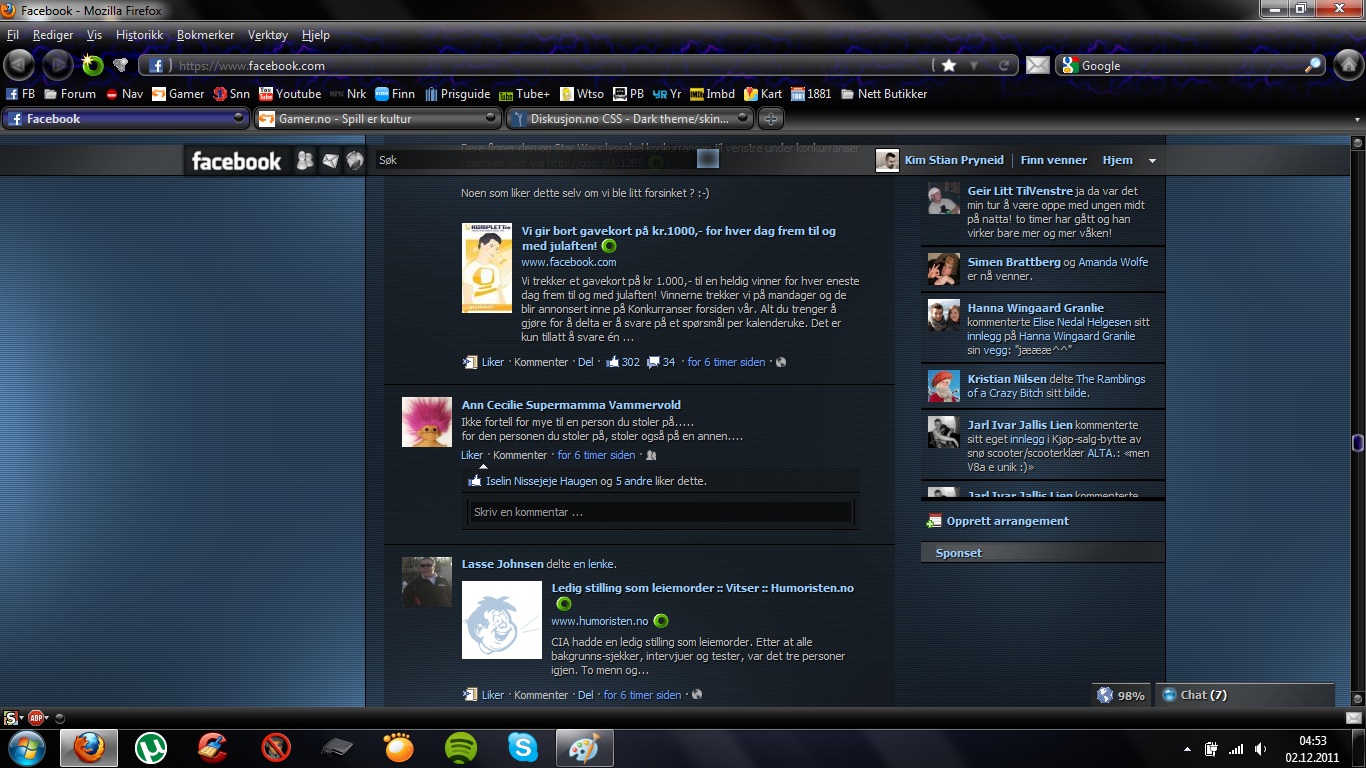Click Opprett arrangement link
This screenshot has width=1366, height=768.
click(x=1008, y=521)
